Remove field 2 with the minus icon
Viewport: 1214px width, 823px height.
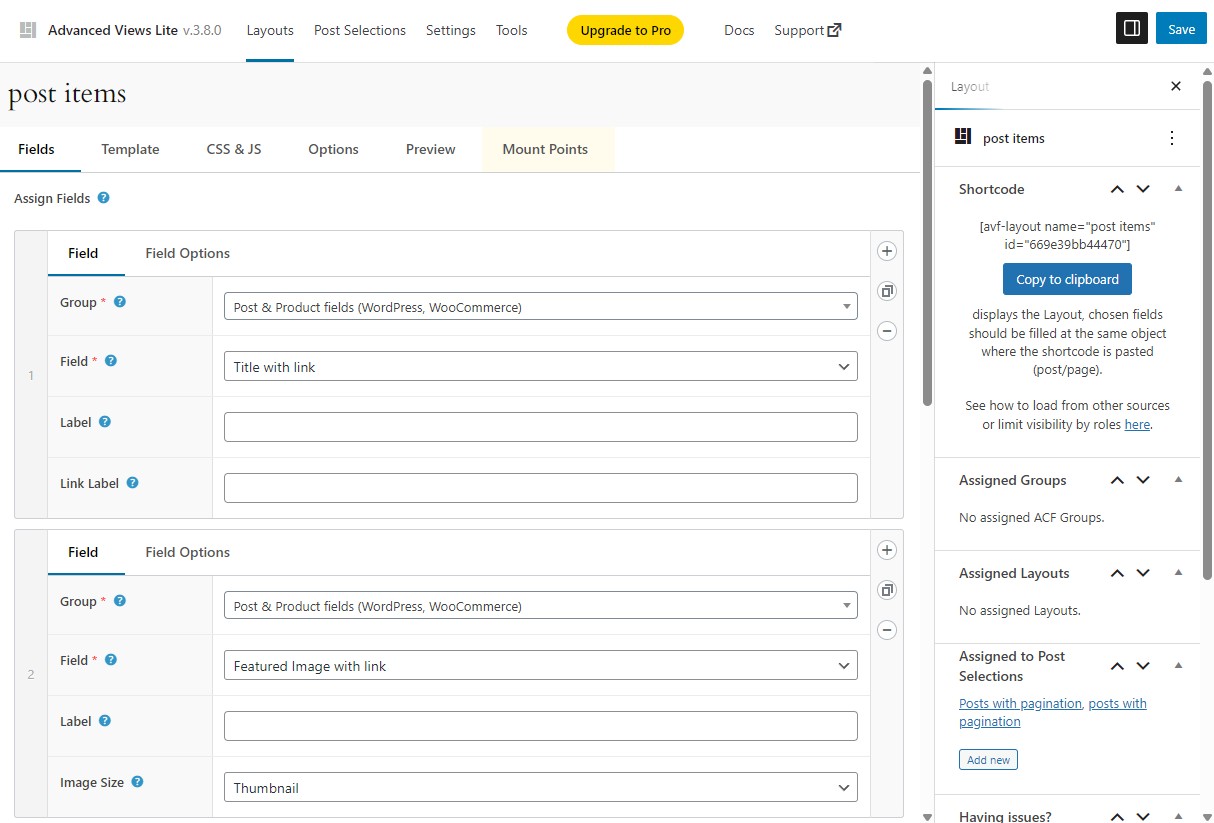click(x=886, y=629)
